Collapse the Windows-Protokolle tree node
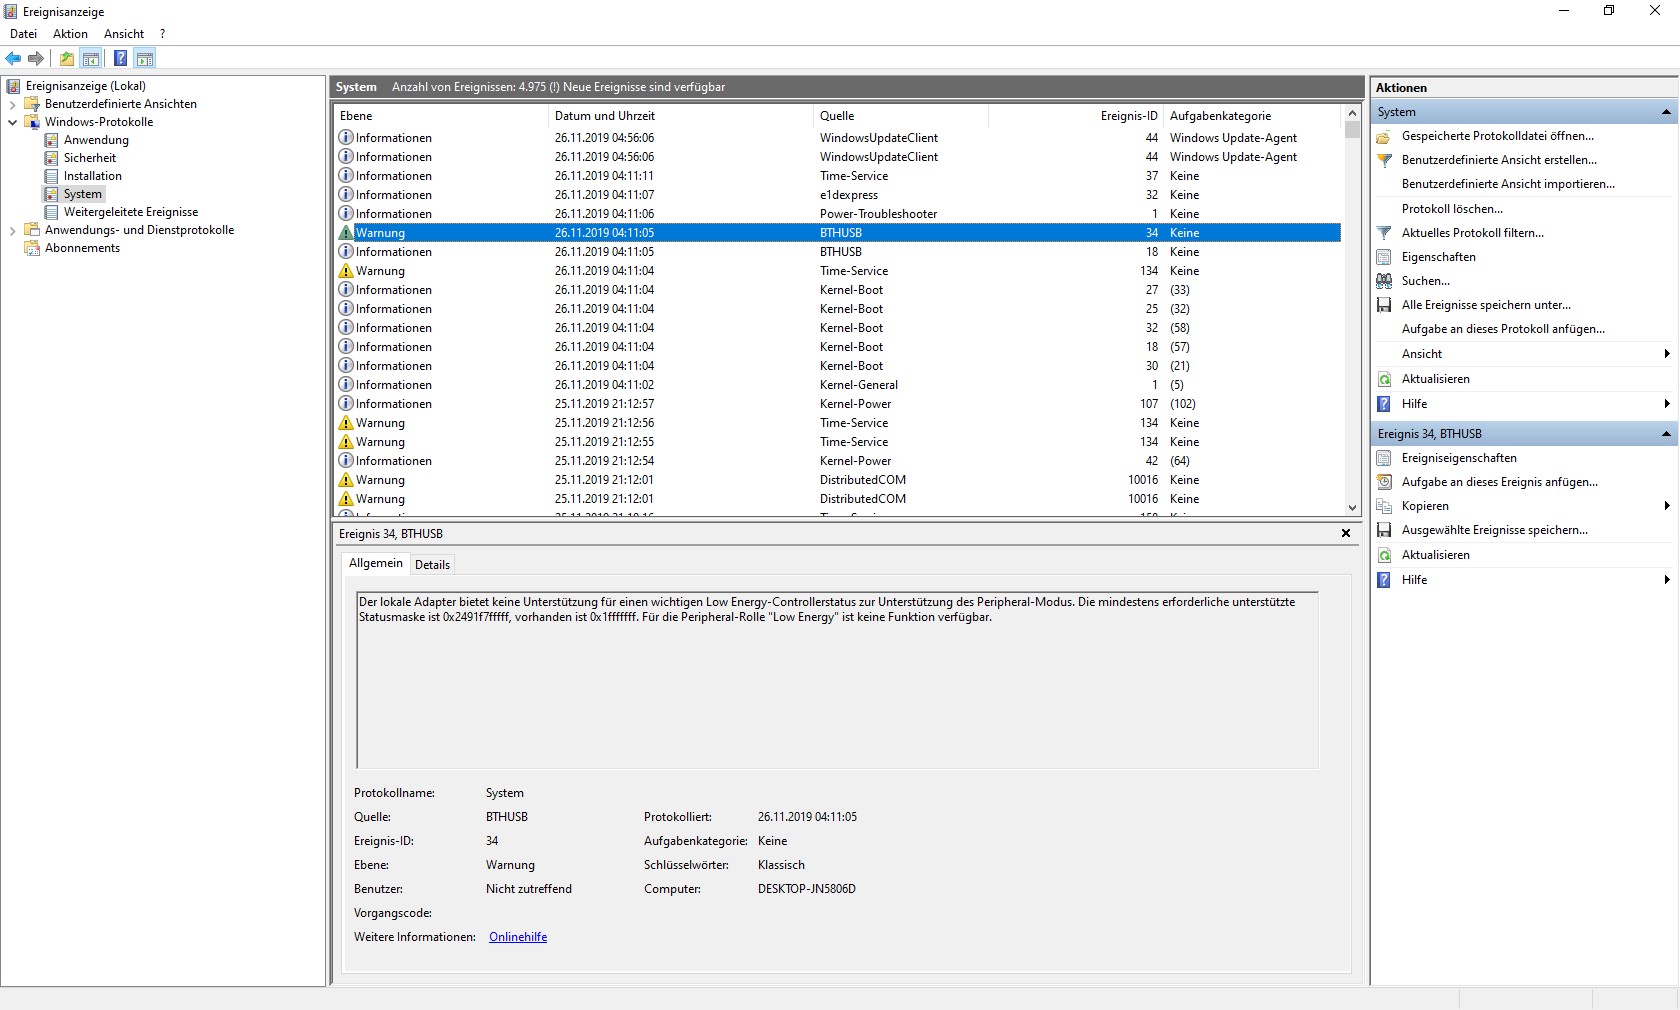Screen dimensions: 1680x1010 [x=12, y=122]
